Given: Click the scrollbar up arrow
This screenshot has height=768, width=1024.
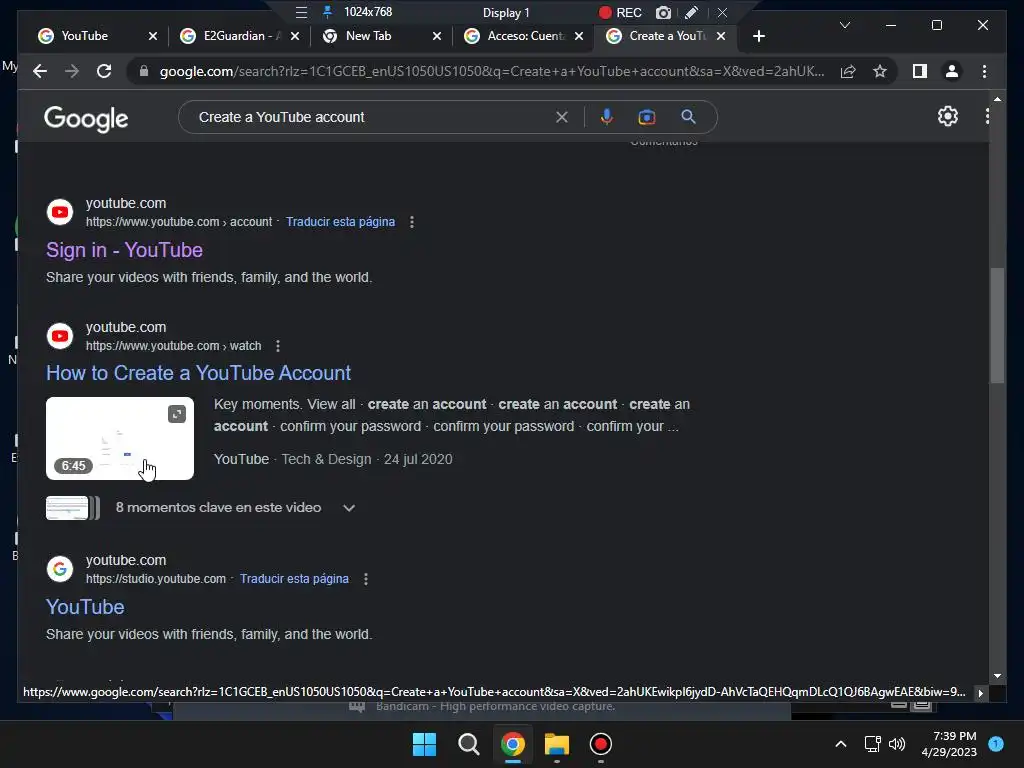Looking at the screenshot, I should 997,99.
